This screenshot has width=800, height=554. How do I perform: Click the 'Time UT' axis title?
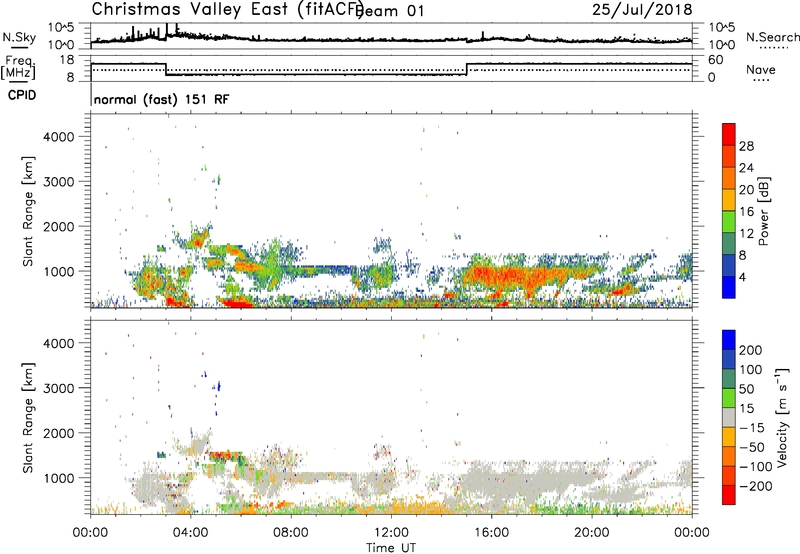[391, 547]
